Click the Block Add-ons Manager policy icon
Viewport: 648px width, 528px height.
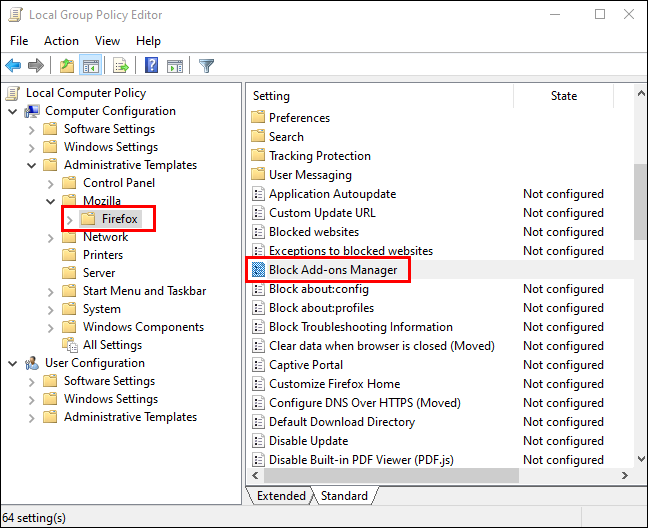[x=258, y=270]
